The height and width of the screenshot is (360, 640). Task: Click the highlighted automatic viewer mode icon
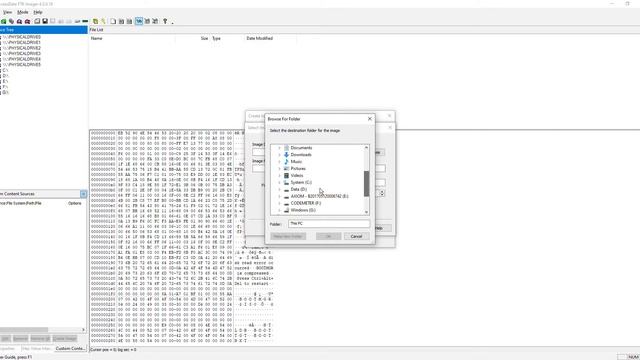coord(139,21)
